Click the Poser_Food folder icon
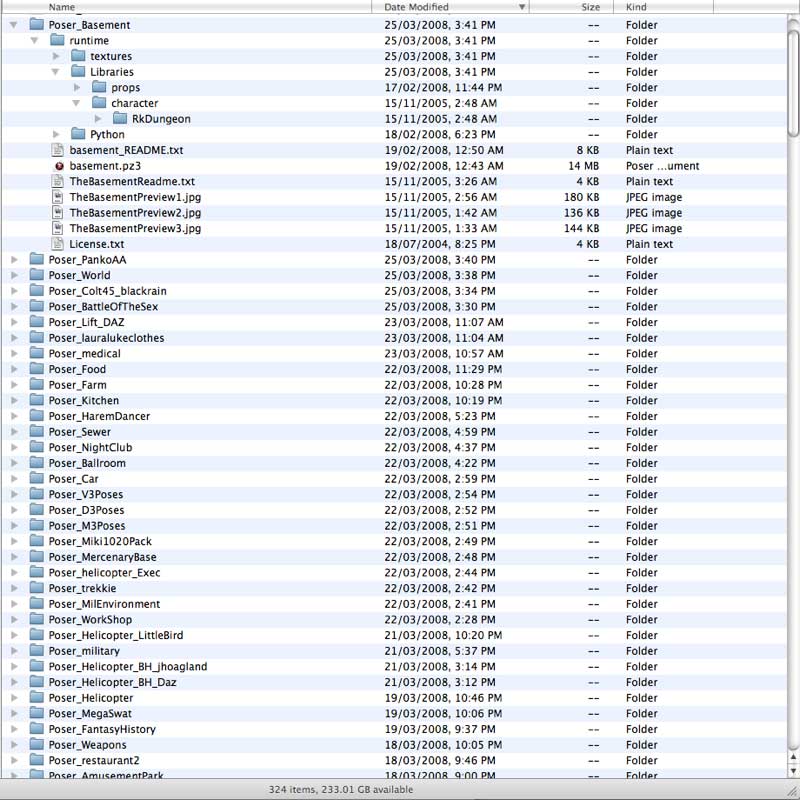800x800 pixels. (36, 369)
